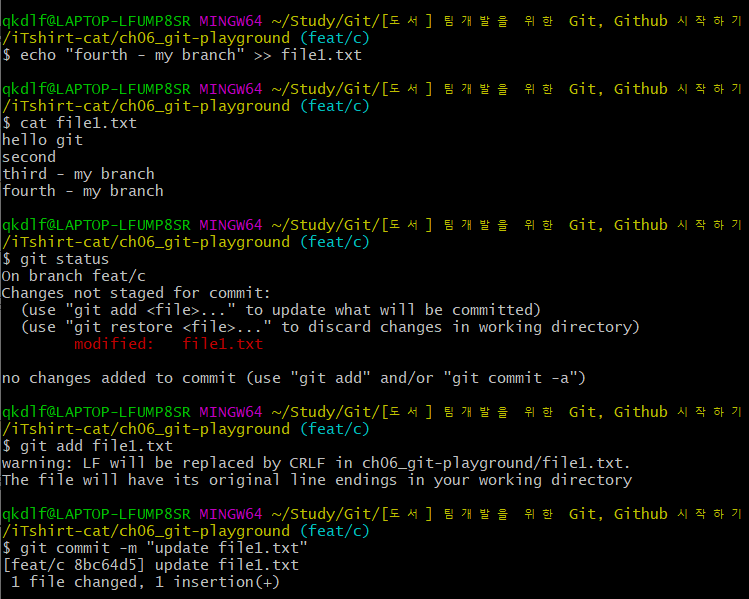Click the MINGW64 label above "git commit" command
The height and width of the screenshot is (599, 749).
[231, 514]
